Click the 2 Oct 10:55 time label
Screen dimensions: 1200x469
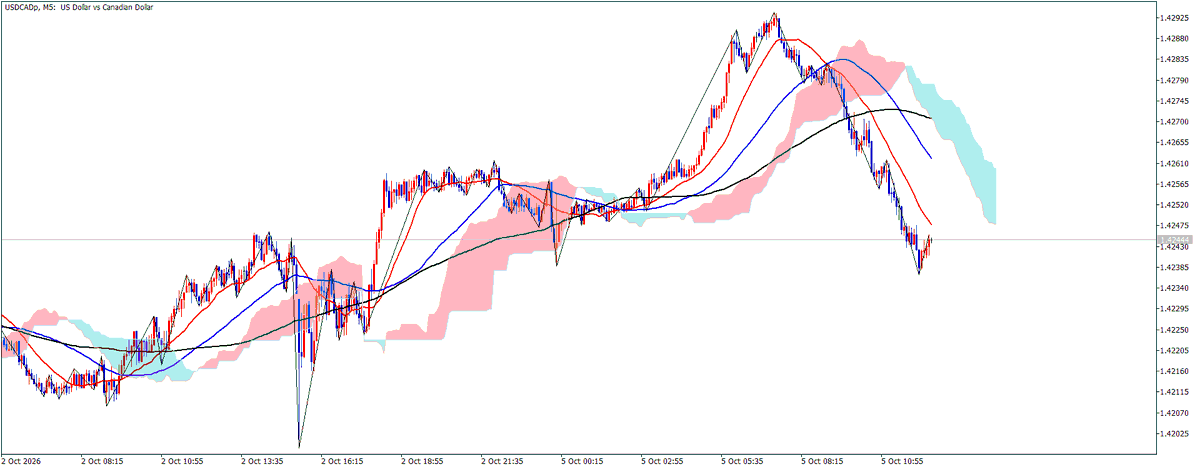pos(183,463)
